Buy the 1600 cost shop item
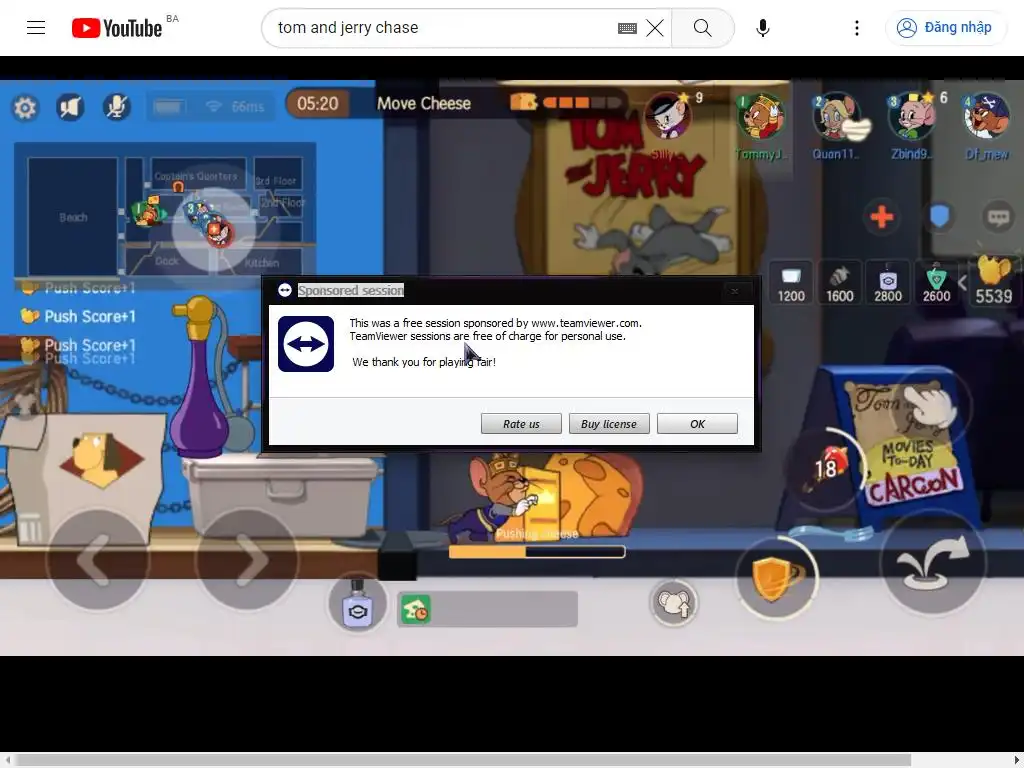The height and width of the screenshot is (768, 1024). point(839,283)
